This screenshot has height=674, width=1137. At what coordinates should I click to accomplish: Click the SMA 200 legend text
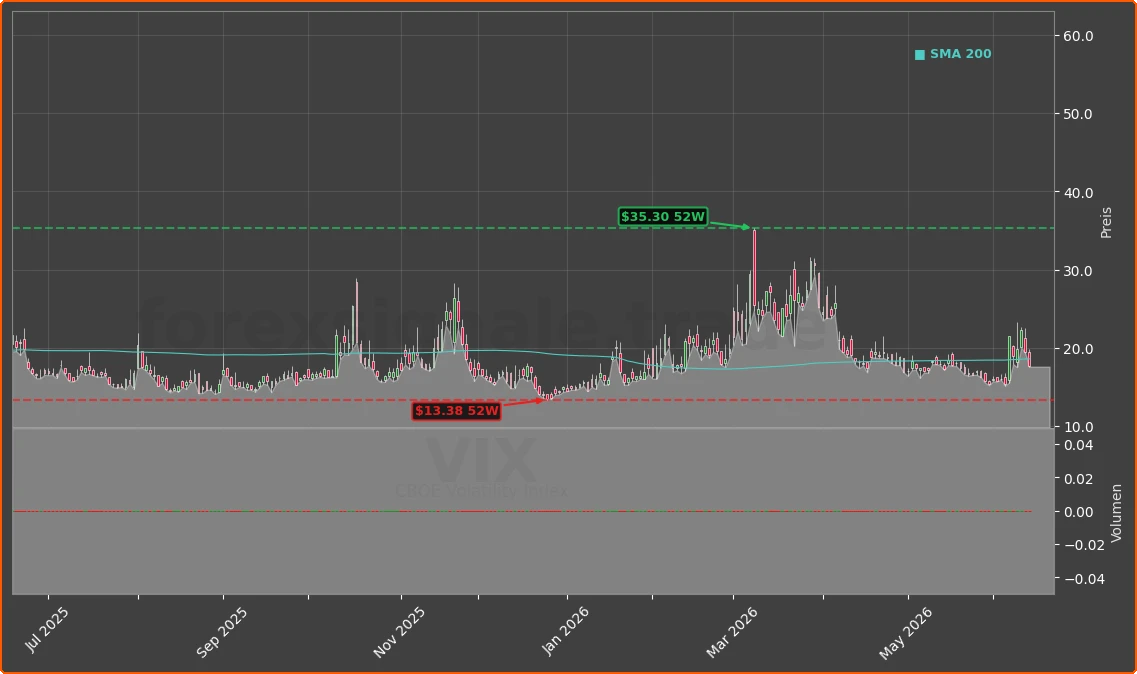[x=960, y=54]
